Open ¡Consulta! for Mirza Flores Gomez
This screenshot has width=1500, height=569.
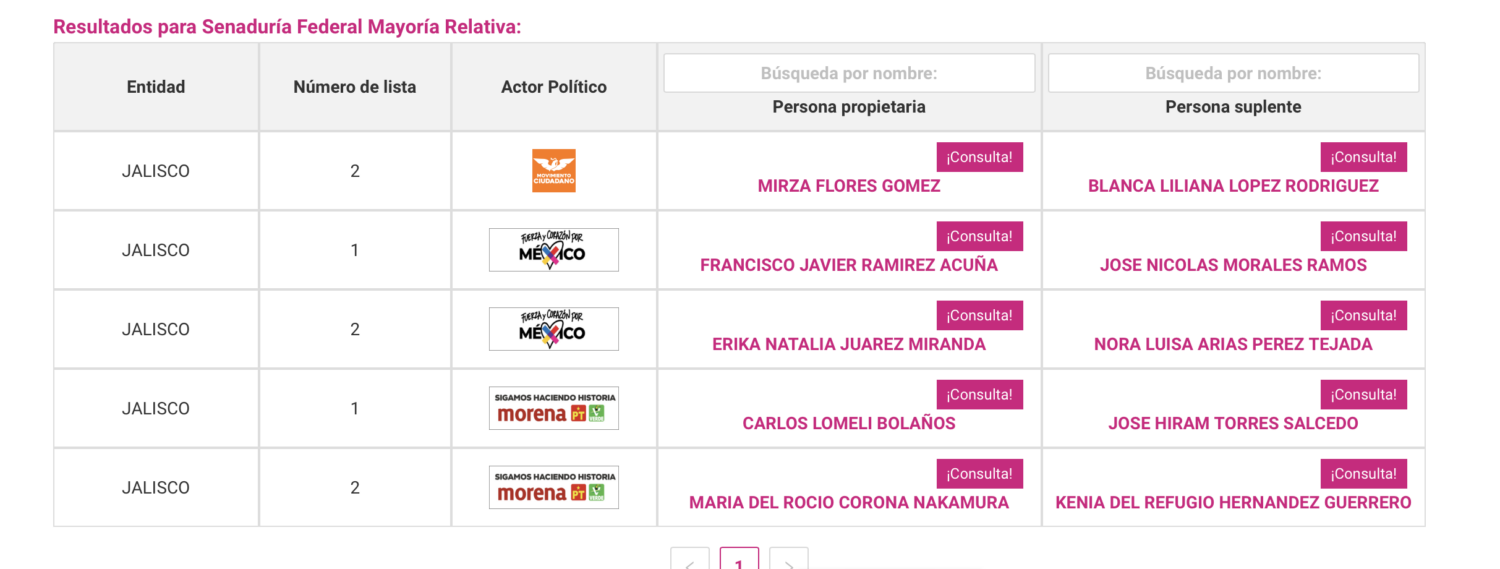[x=979, y=157]
